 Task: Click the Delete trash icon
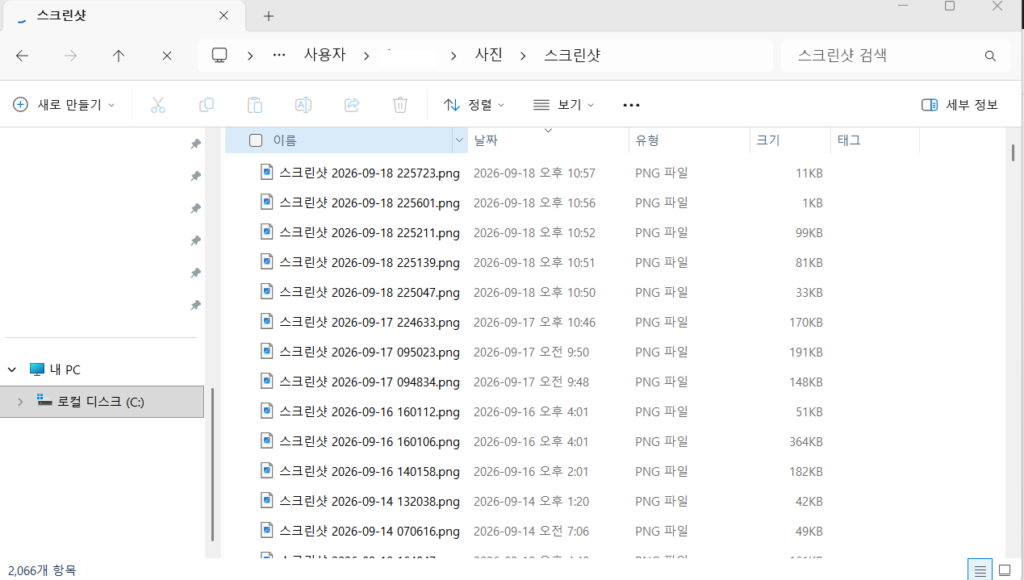tap(400, 105)
